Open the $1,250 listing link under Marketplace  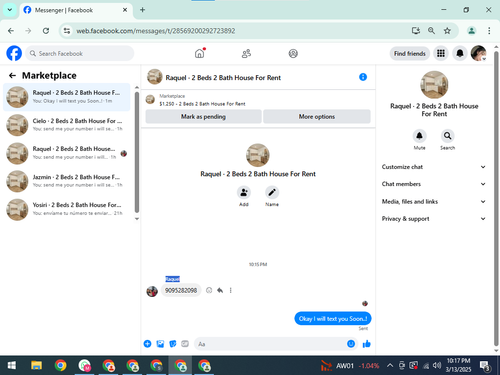pos(202,104)
